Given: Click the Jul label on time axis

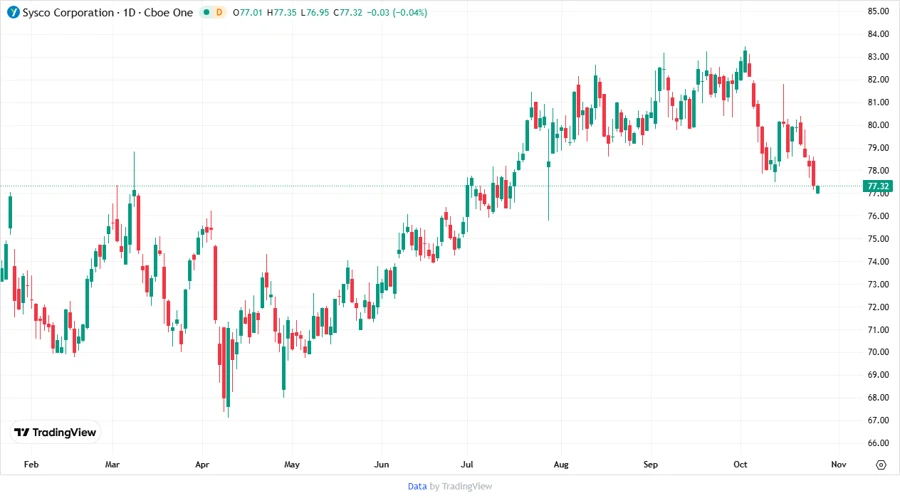Looking at the screenshot, I should (467, 465).
